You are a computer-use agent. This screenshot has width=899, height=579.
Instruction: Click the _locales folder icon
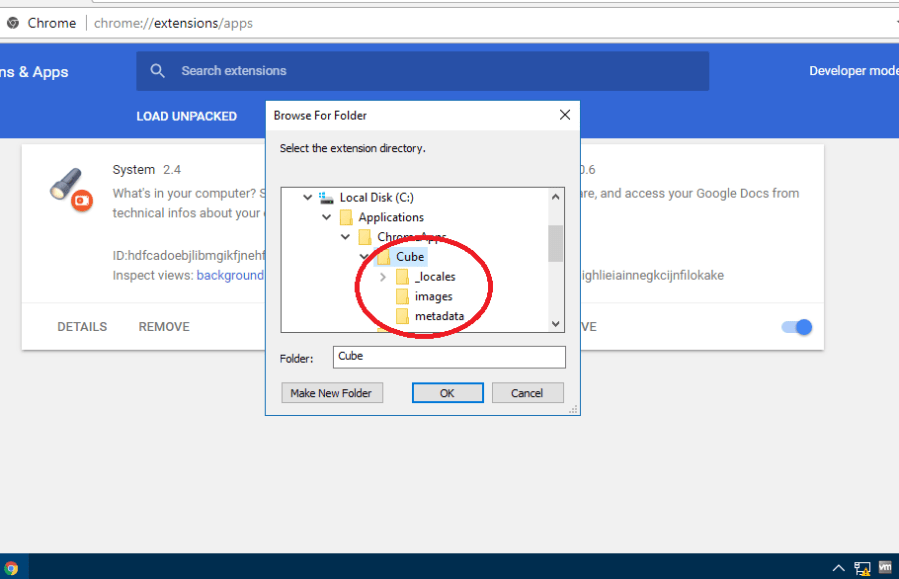pyautogui.click(x=402, y=277)
